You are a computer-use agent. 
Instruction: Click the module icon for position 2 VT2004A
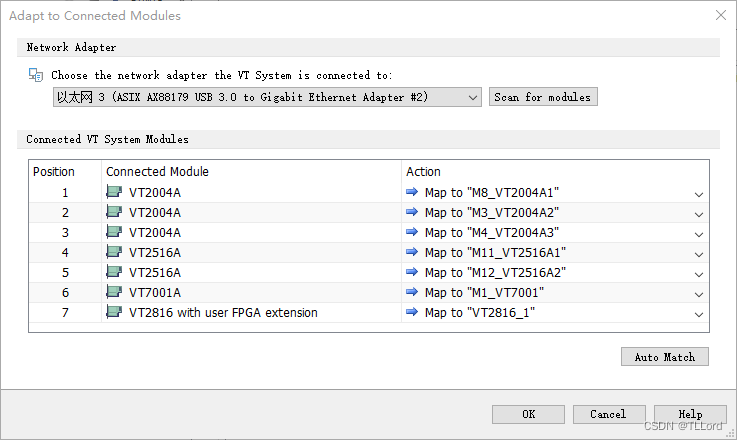(x=114, y=212)
